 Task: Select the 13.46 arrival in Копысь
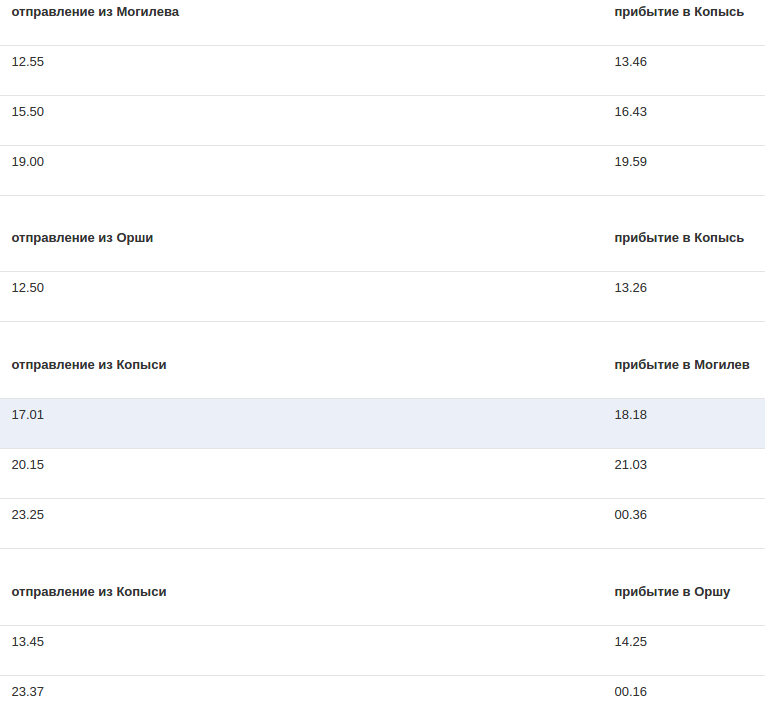(630, 62)
